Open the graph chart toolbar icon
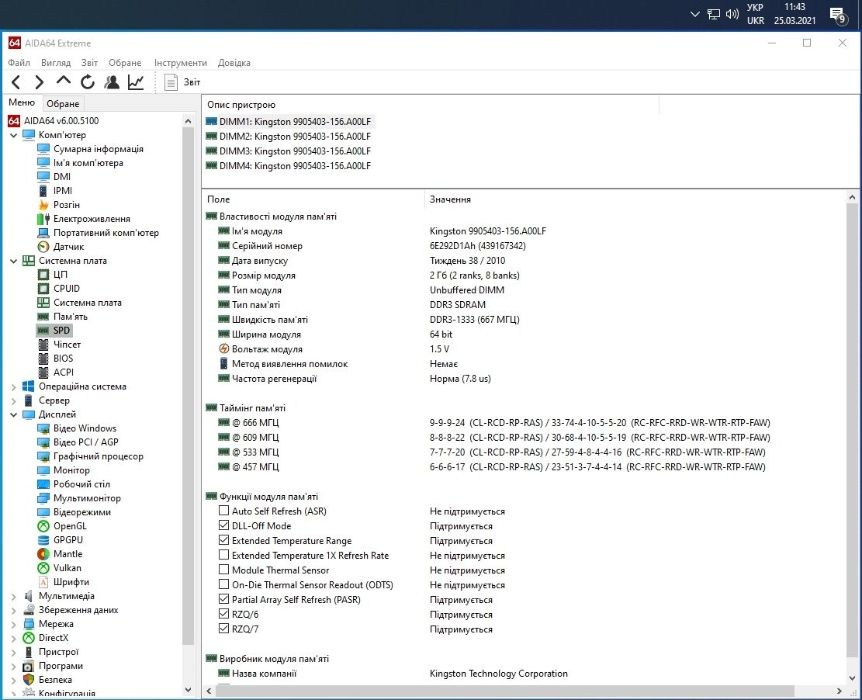The image size is (862, 700). (x=136, y=82)
